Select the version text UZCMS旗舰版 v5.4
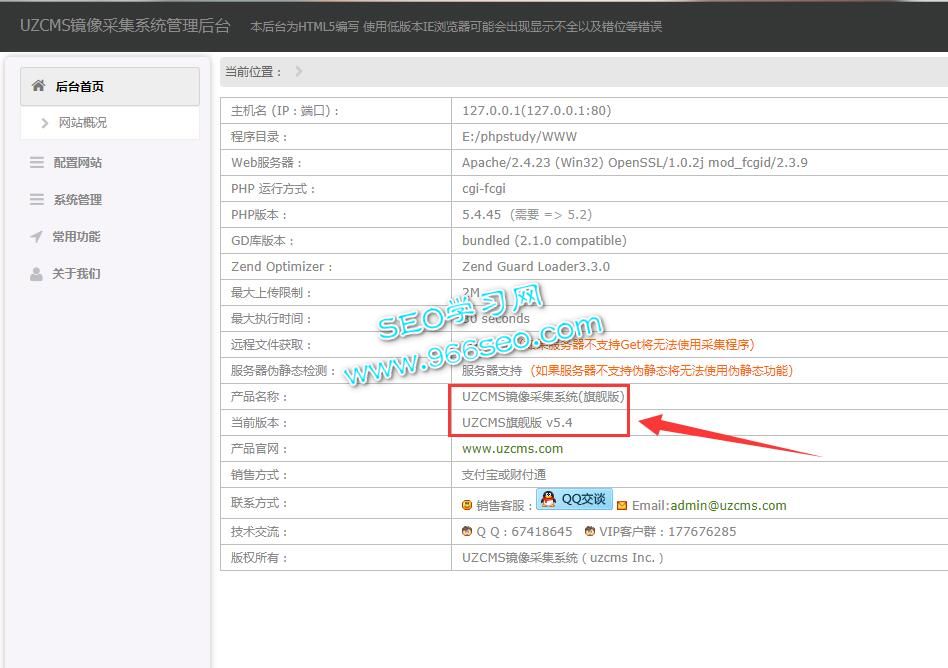 click(x=517, y=423)
